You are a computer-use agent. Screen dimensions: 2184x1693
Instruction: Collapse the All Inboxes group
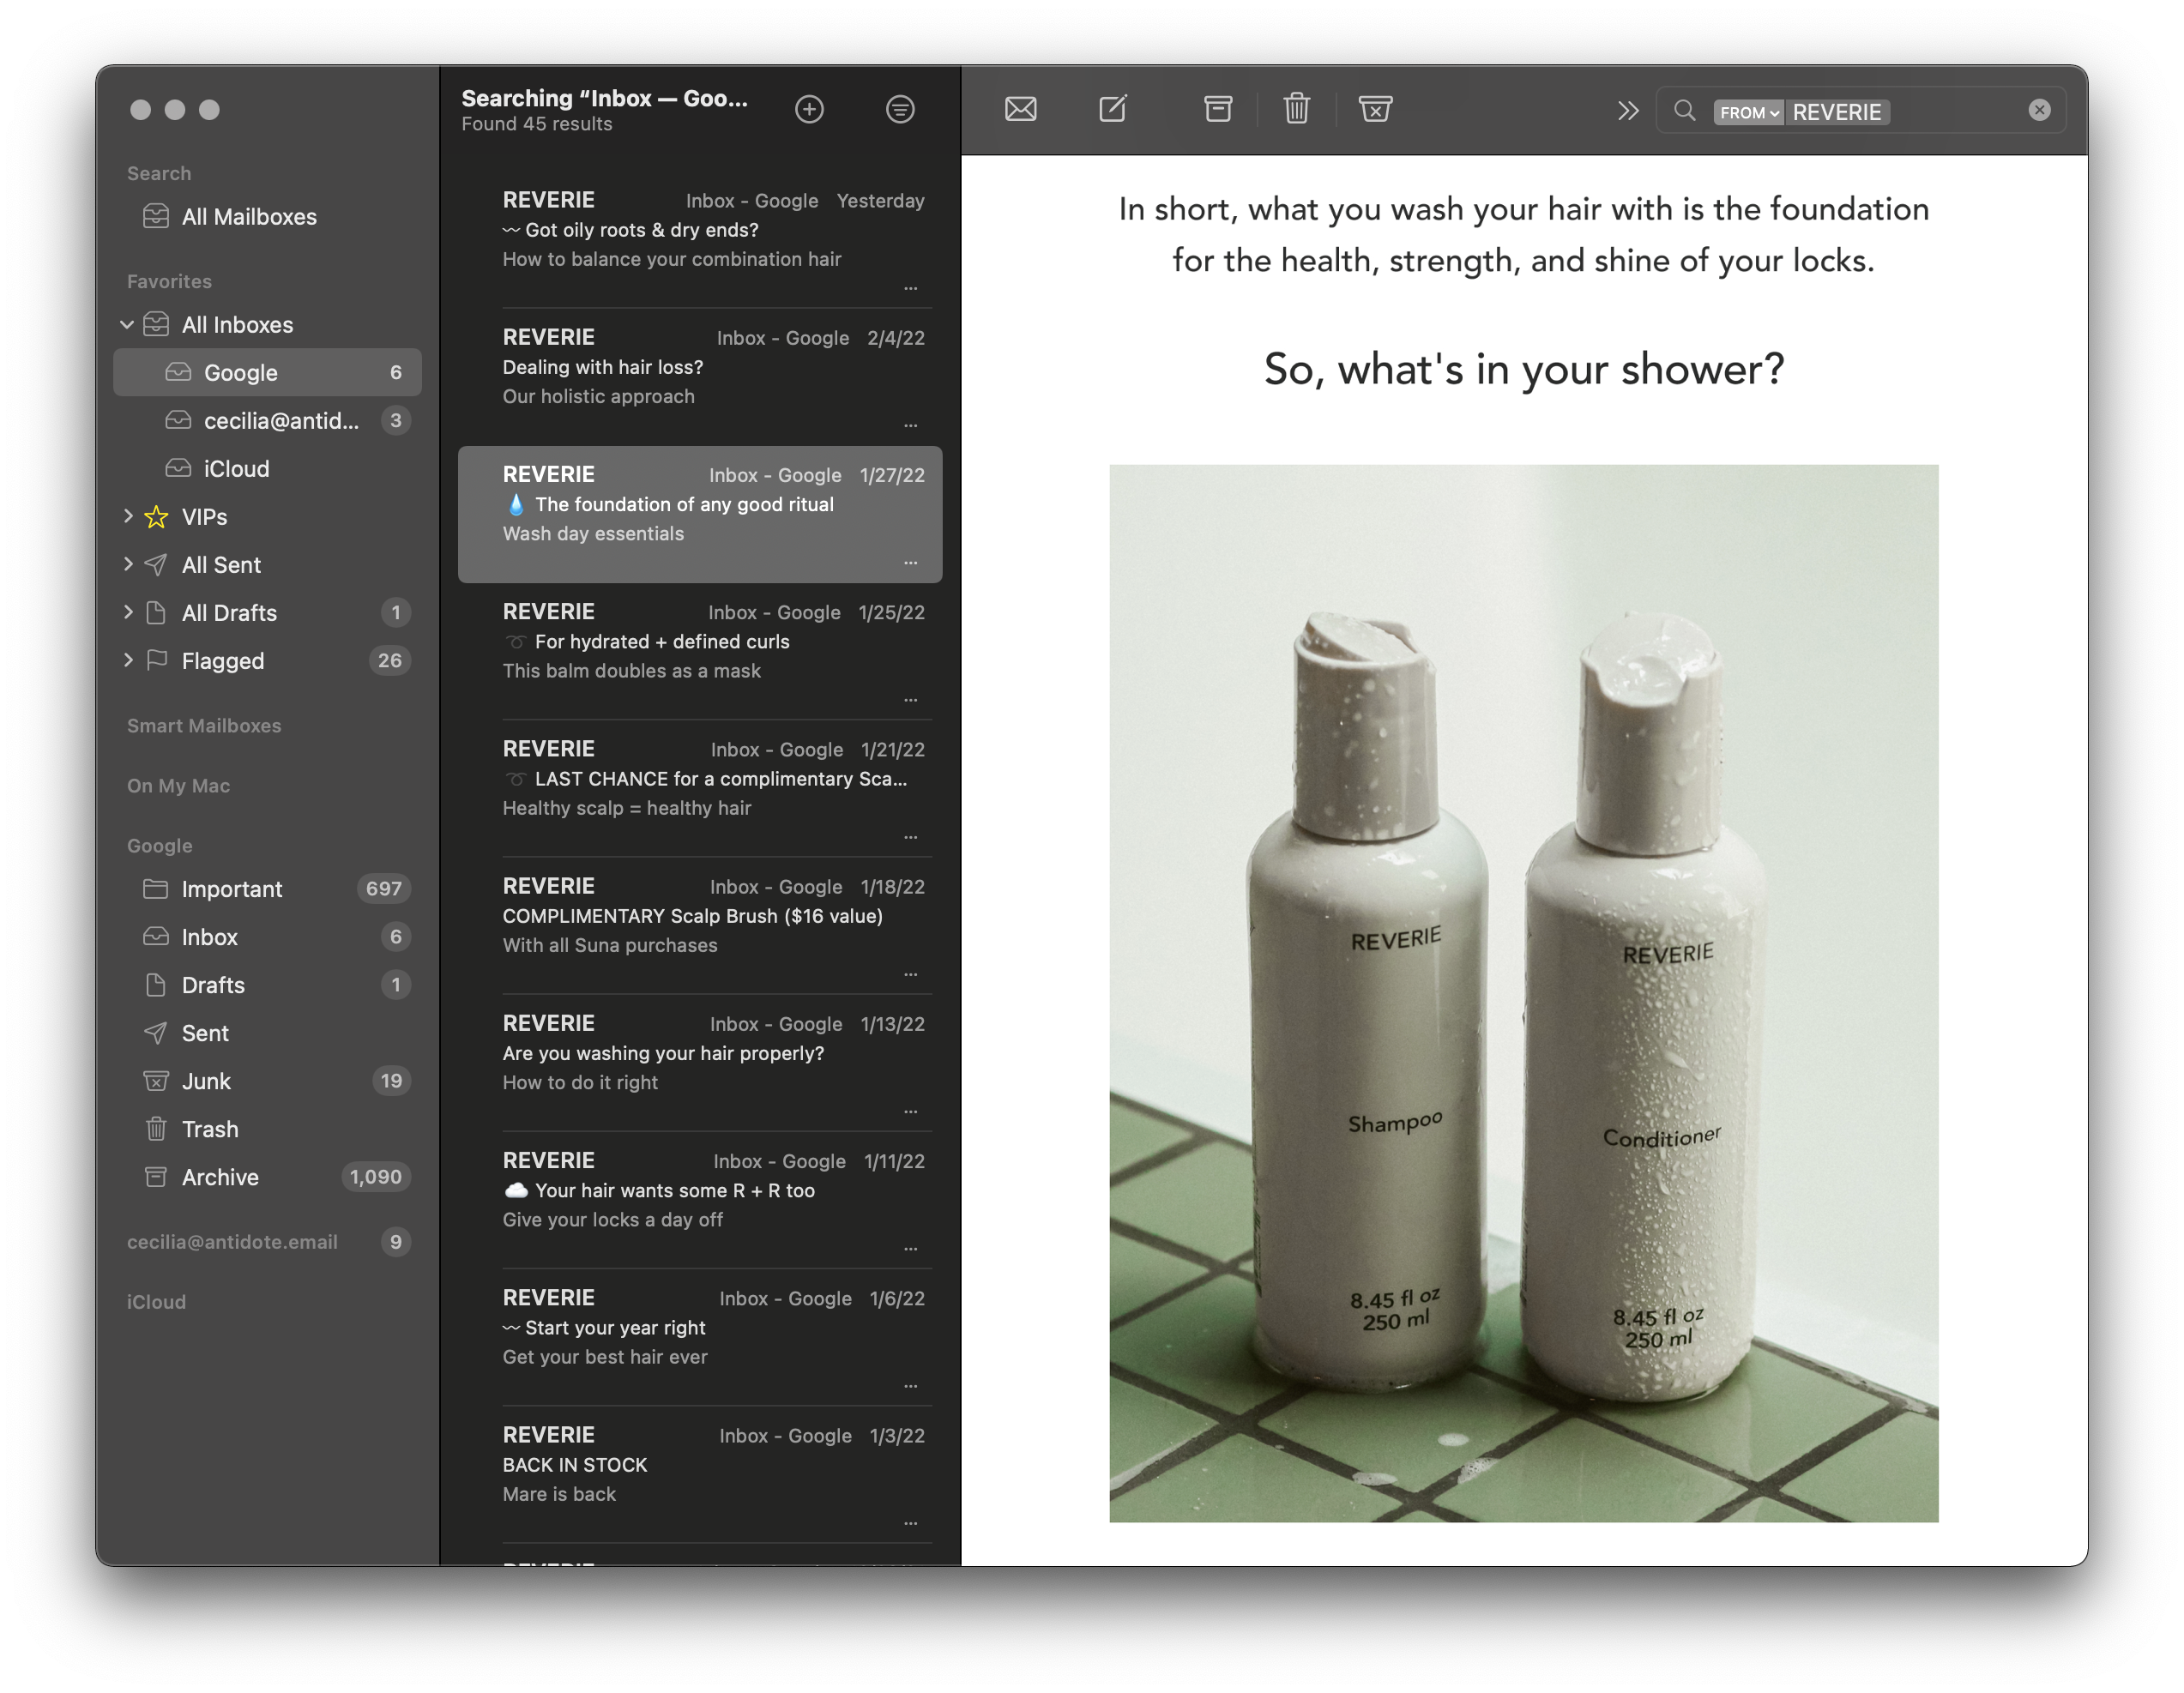coord(127,325)
